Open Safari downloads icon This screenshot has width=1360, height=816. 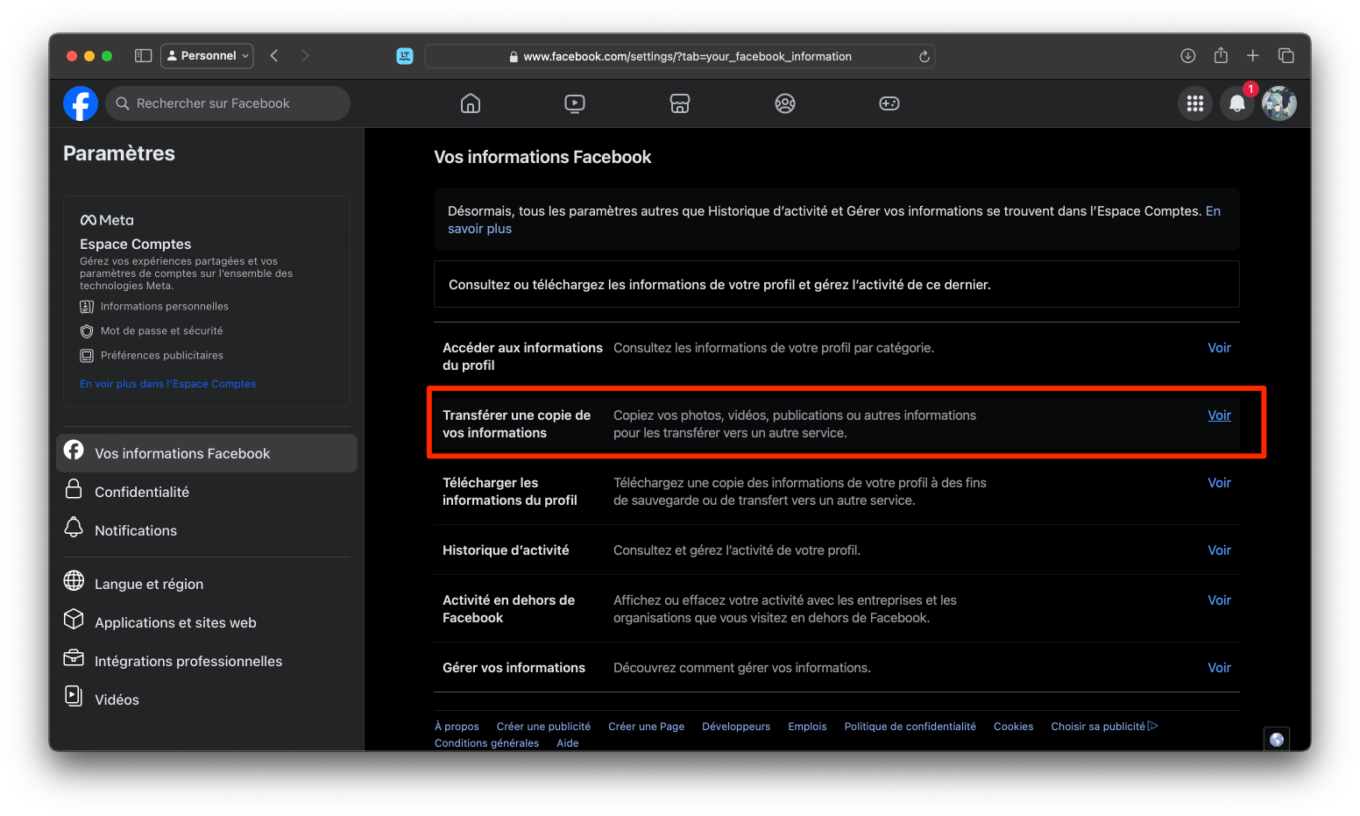tap(1188, 56)
